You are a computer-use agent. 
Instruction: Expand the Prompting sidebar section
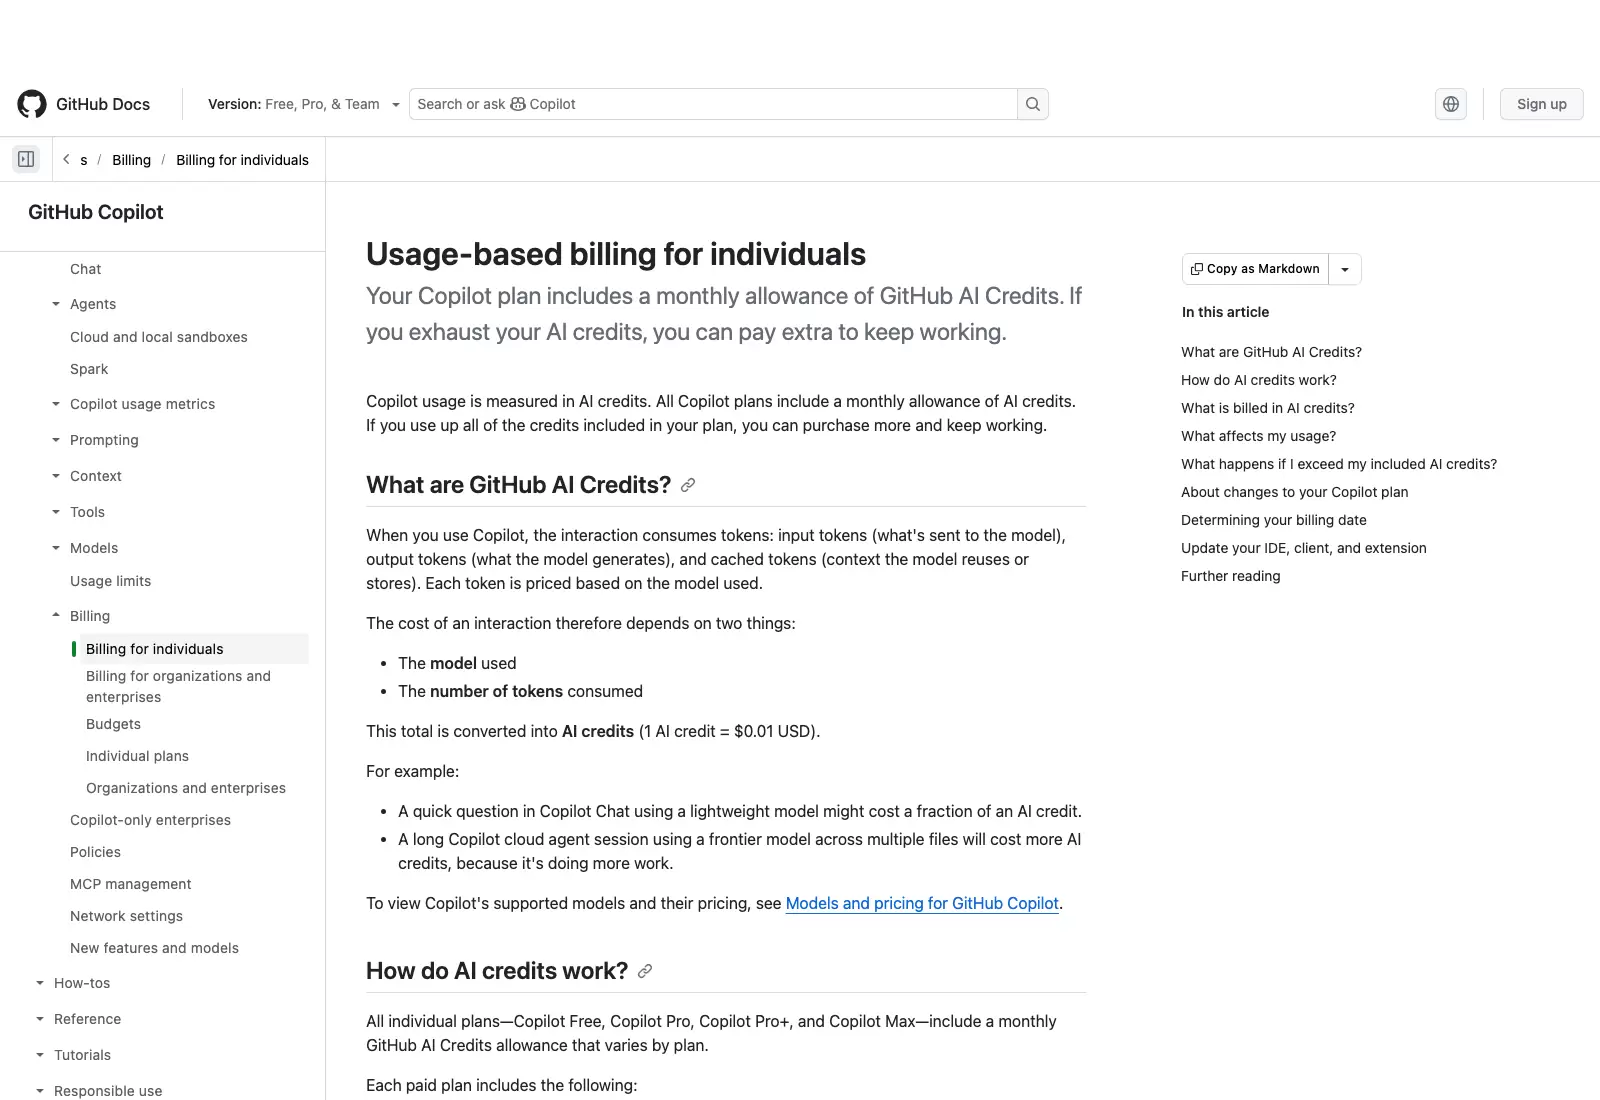pos(56,440)
